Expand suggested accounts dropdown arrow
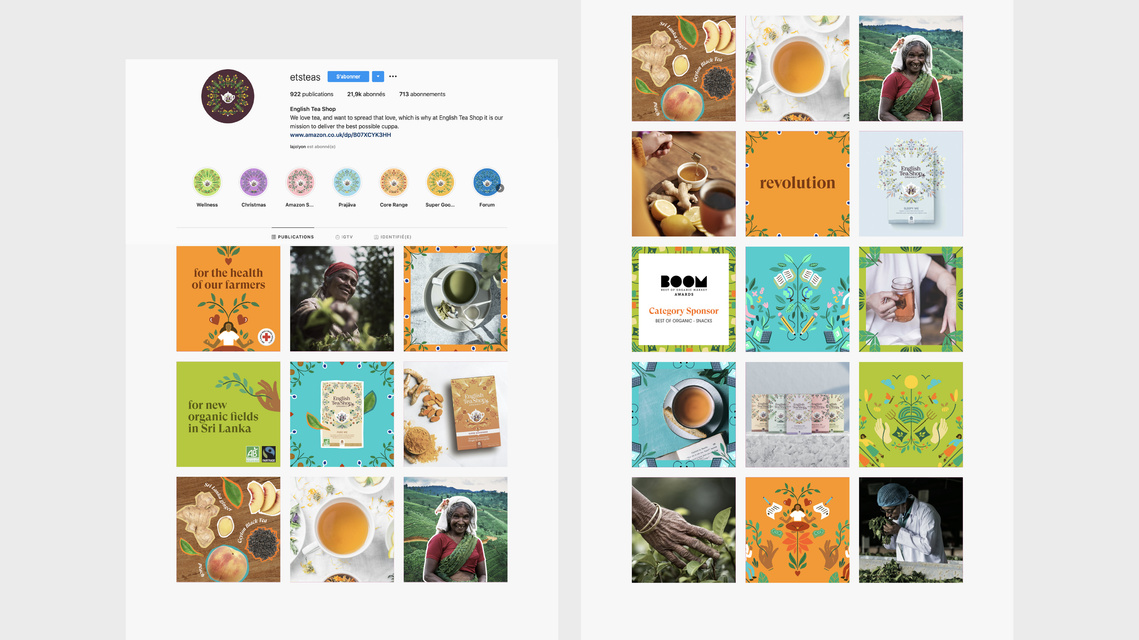The width and height of the screenshot is (1139, 640). pyautogui.click(x=378, y=76)
